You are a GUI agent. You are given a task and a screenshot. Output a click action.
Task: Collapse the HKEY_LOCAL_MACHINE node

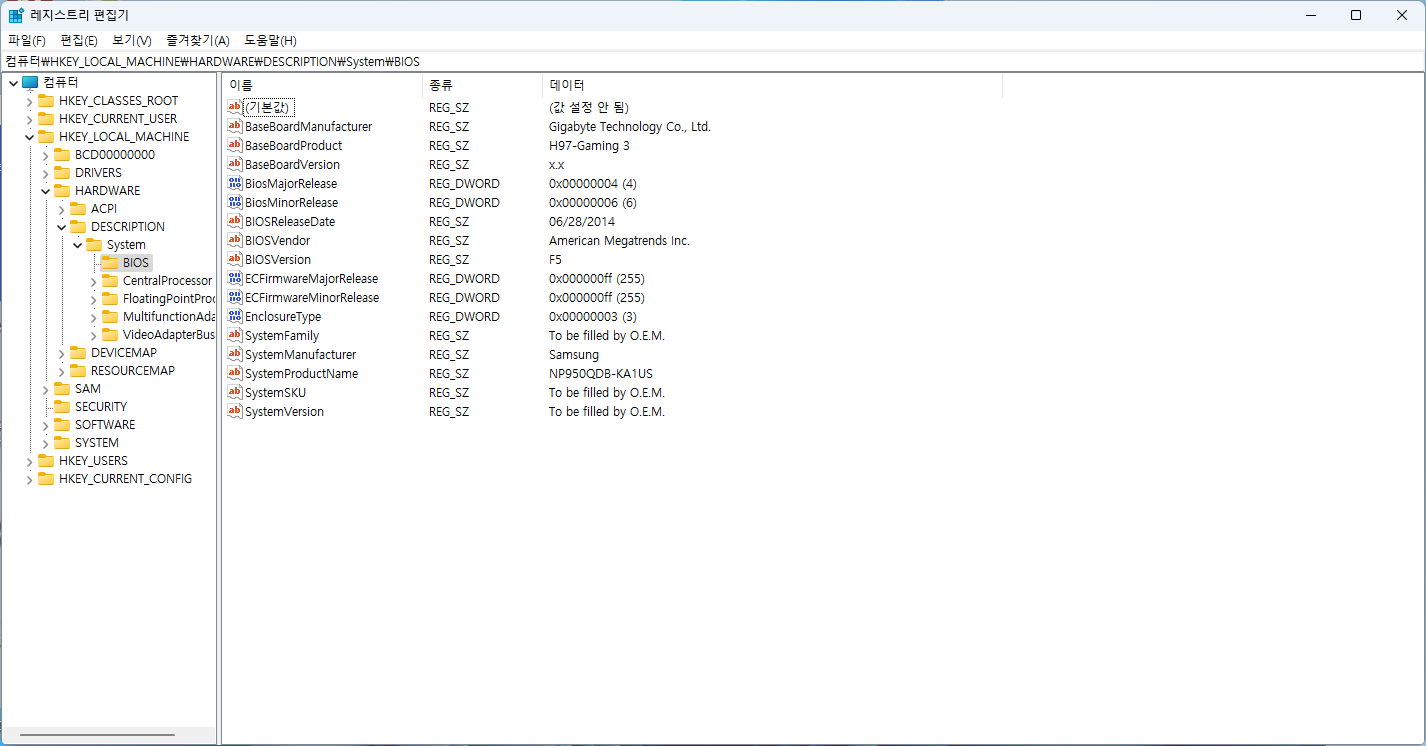(29, 137)
